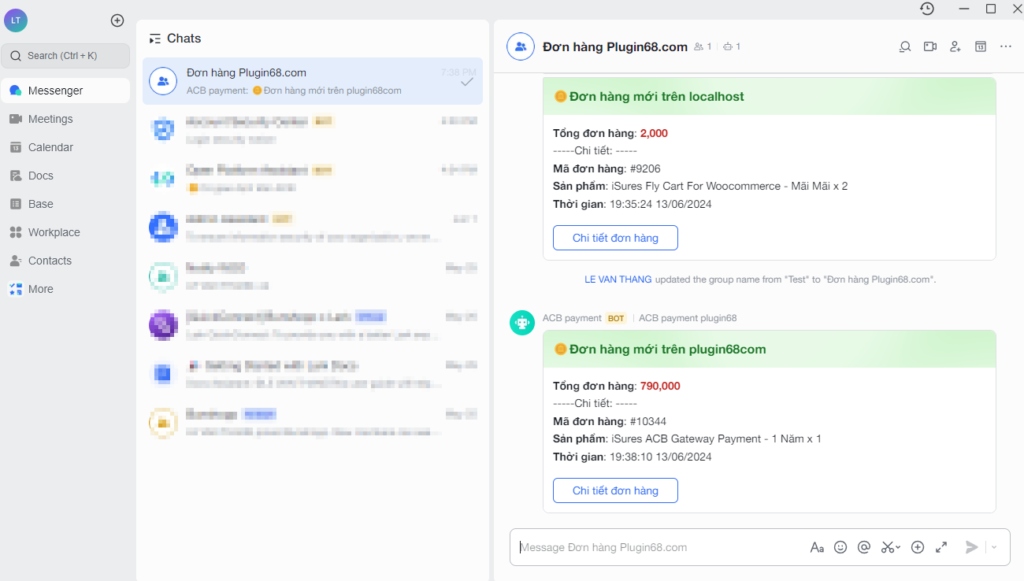Focus the Message Đơn hàng Plugin68.com input

[660, 547]
